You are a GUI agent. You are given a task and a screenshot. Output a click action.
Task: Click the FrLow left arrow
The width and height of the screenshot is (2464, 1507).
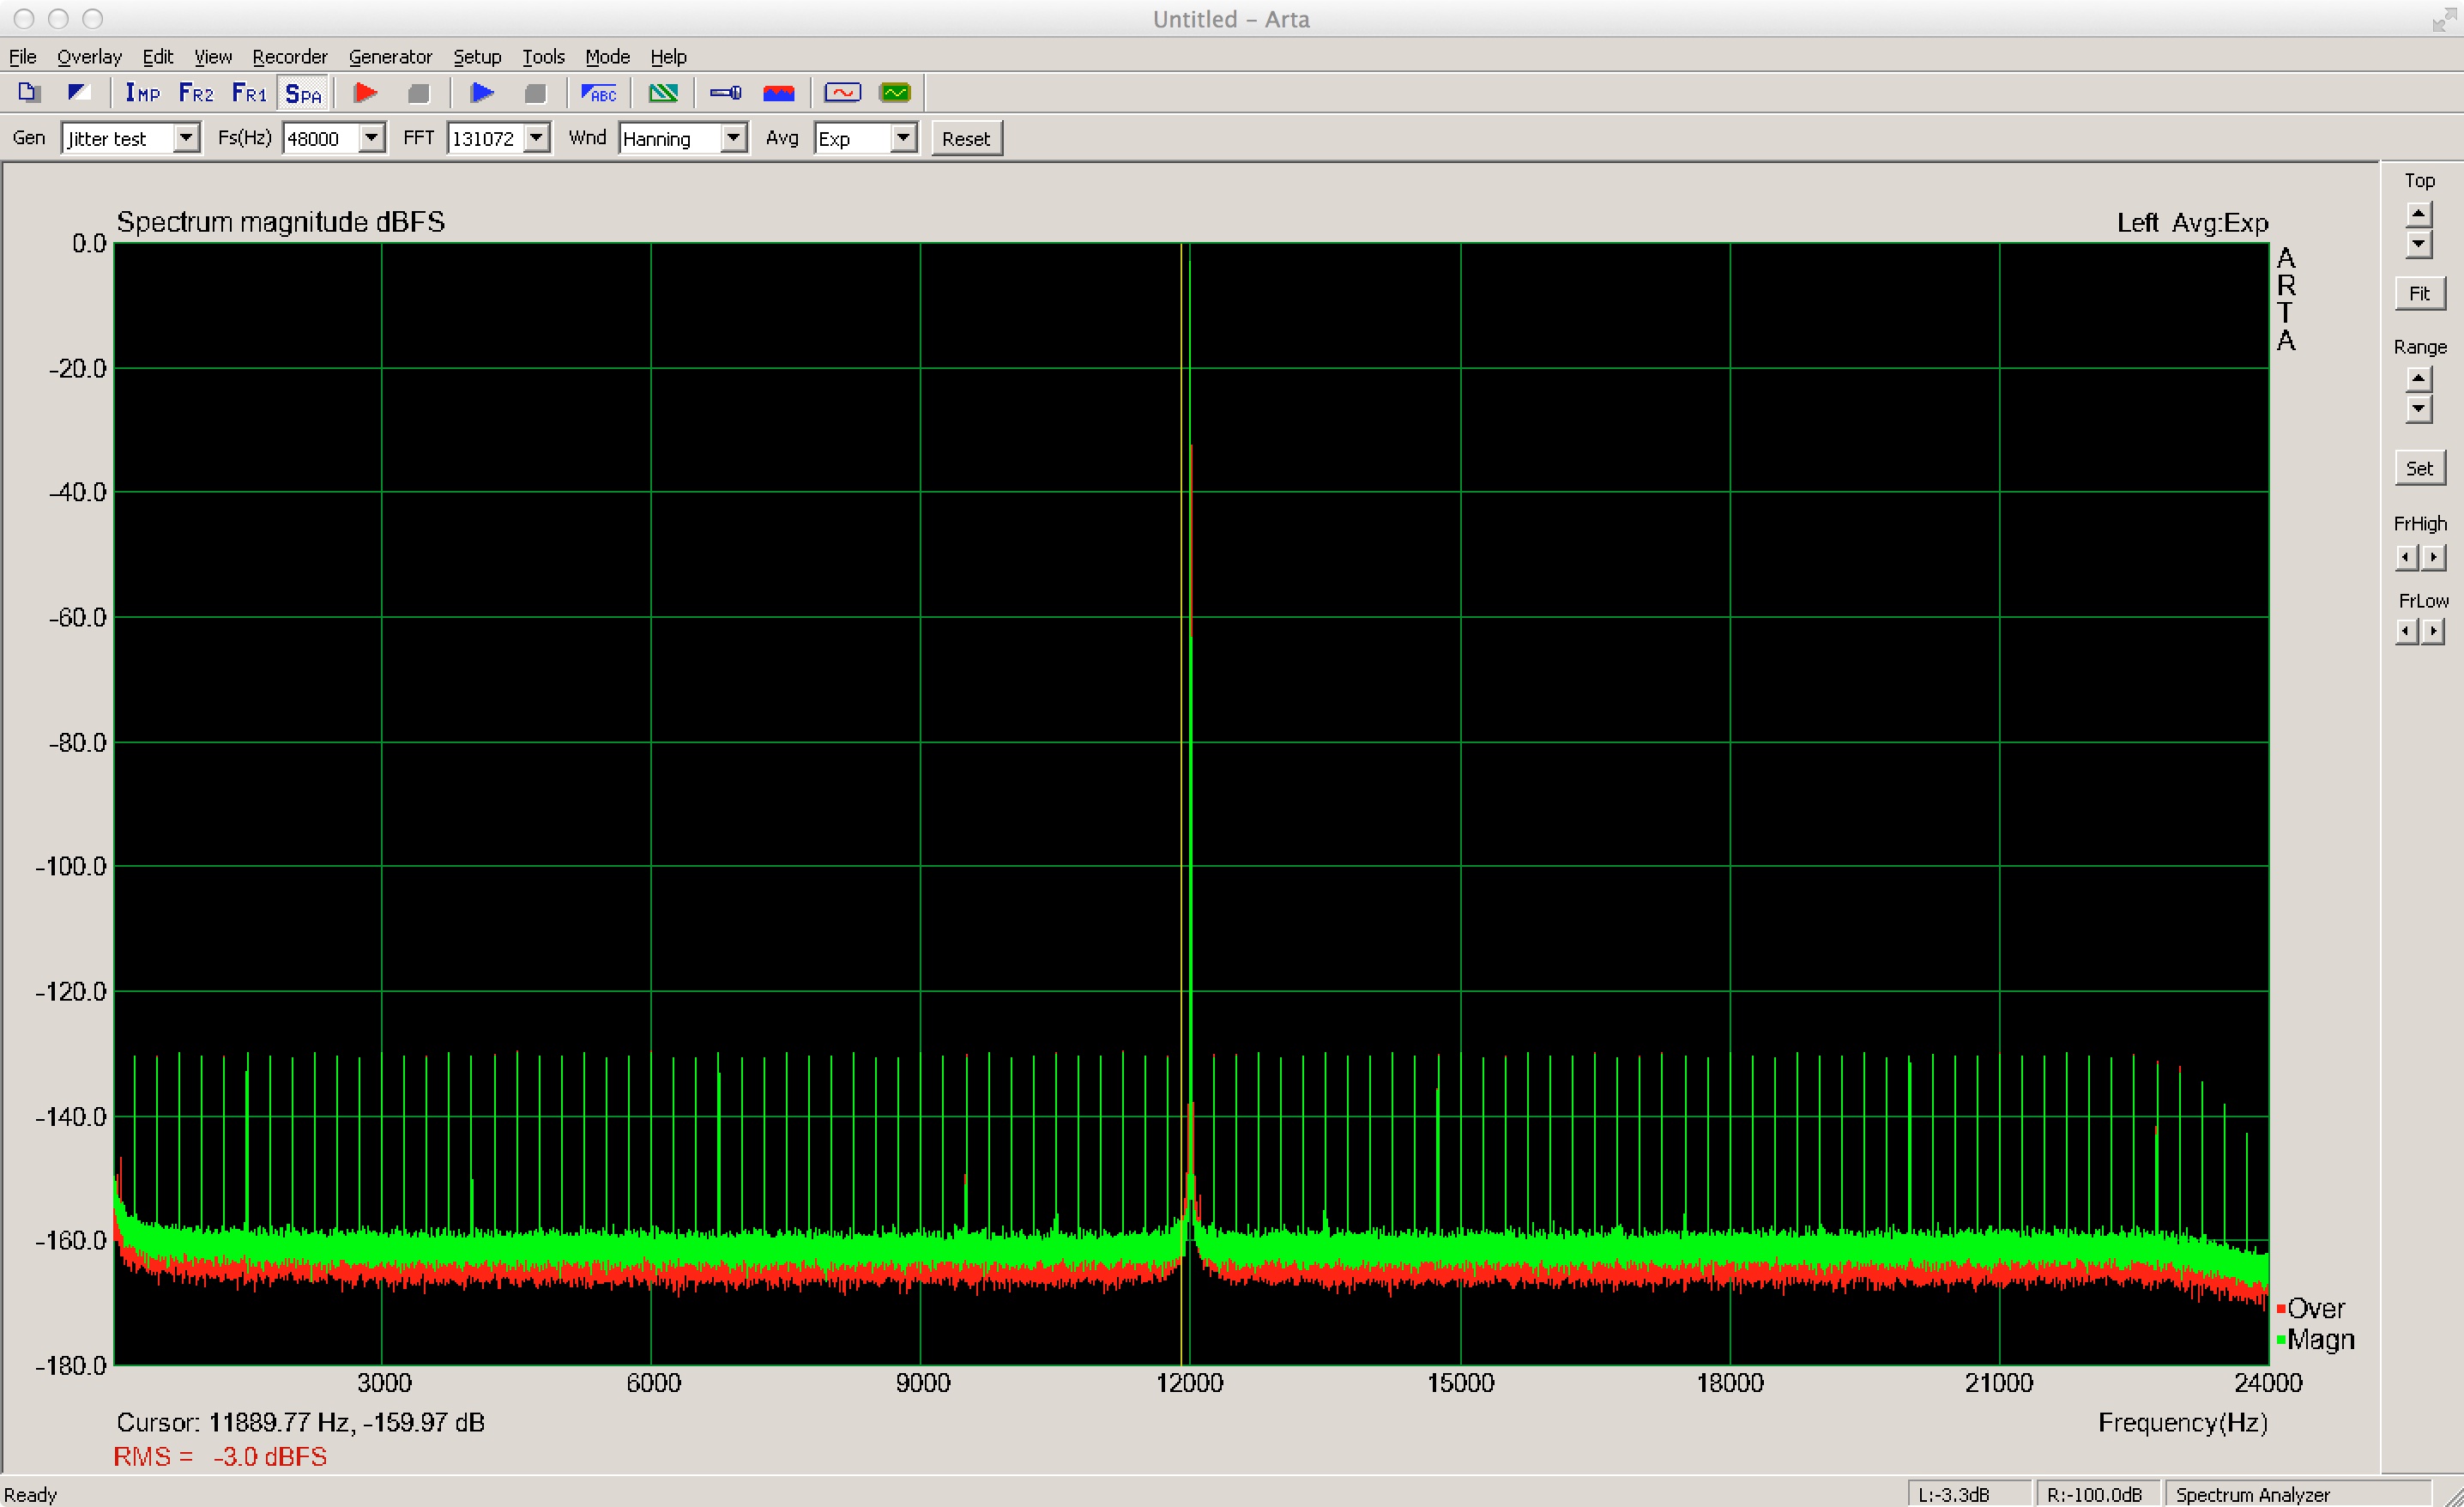tap(2406, 631)
